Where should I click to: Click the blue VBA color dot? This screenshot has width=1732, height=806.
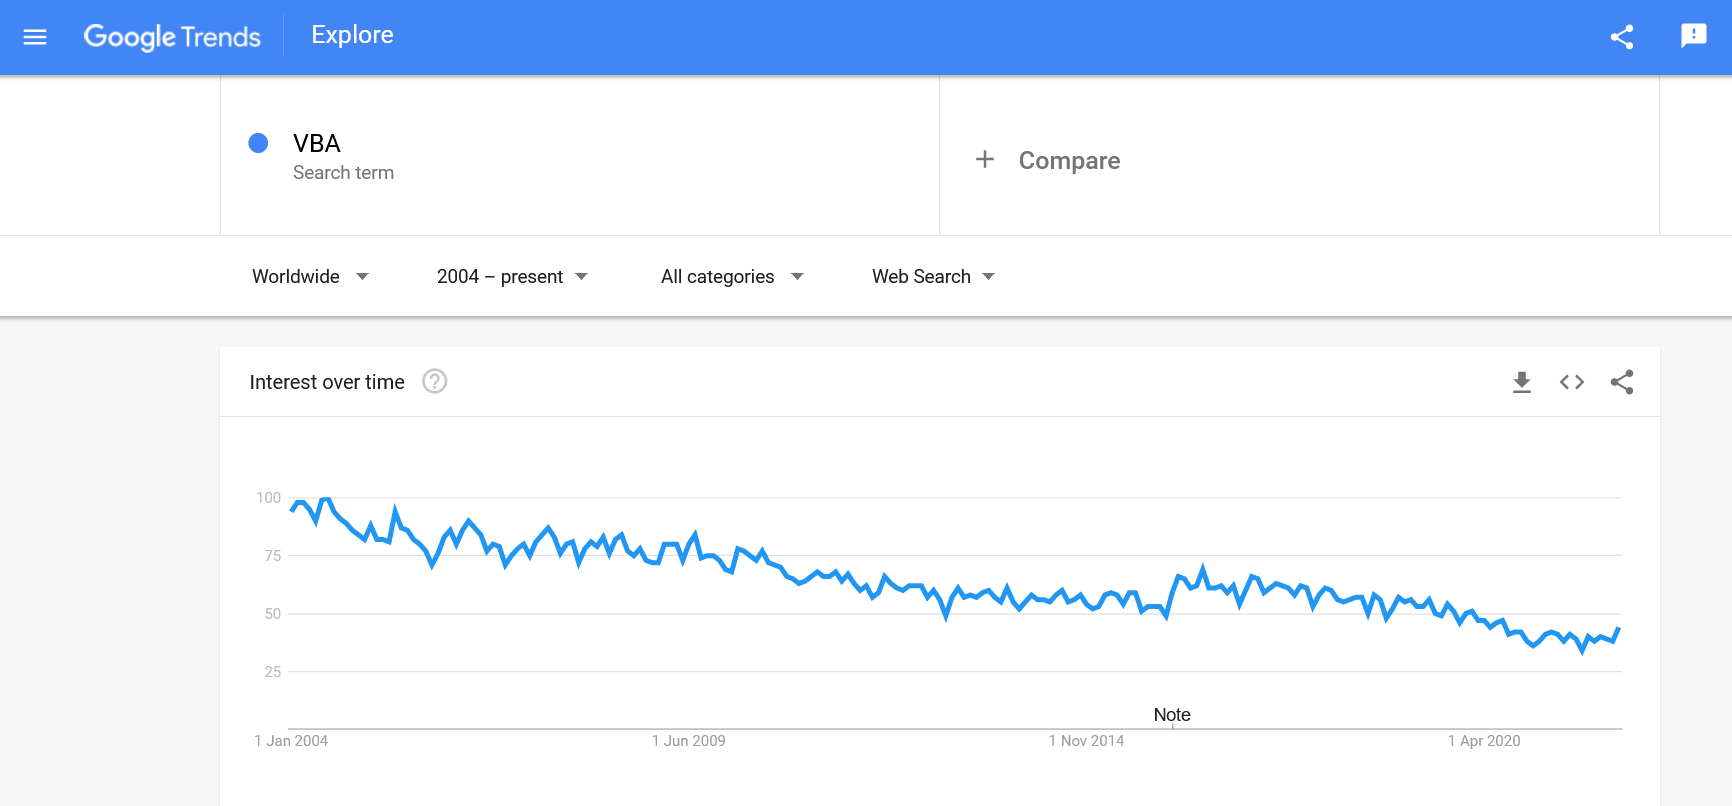click(258, 143)
